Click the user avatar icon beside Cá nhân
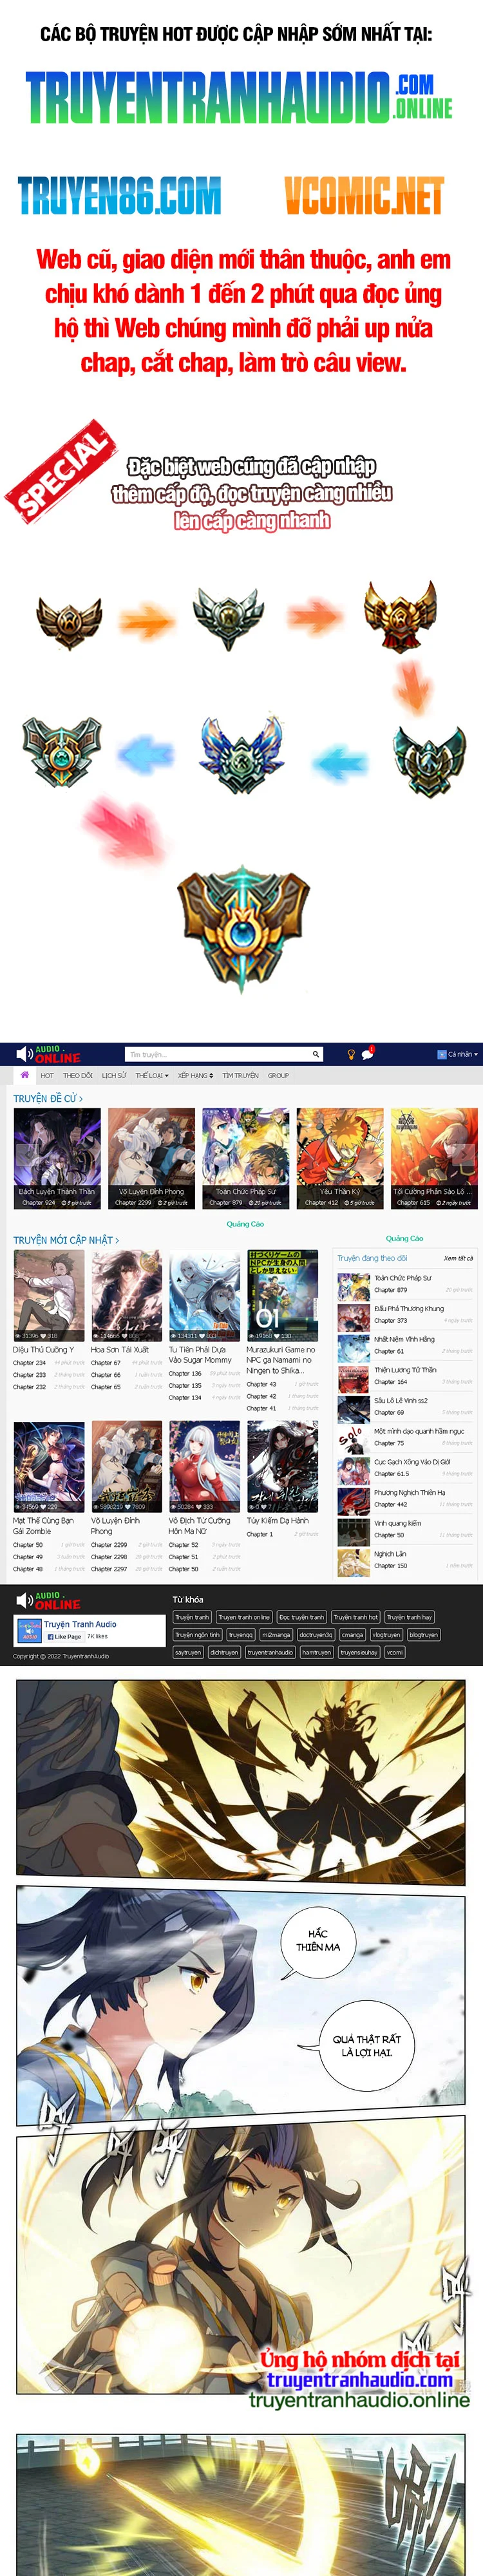Image resolution: width=483 pixels, height=2576 pixels. tap(441, 1054)
